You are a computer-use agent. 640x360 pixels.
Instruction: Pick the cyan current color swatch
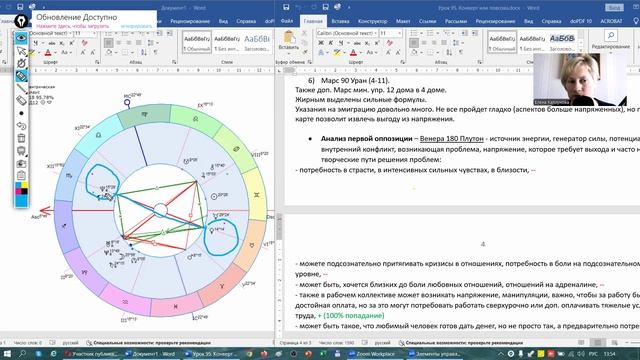[x=21, y=201]
